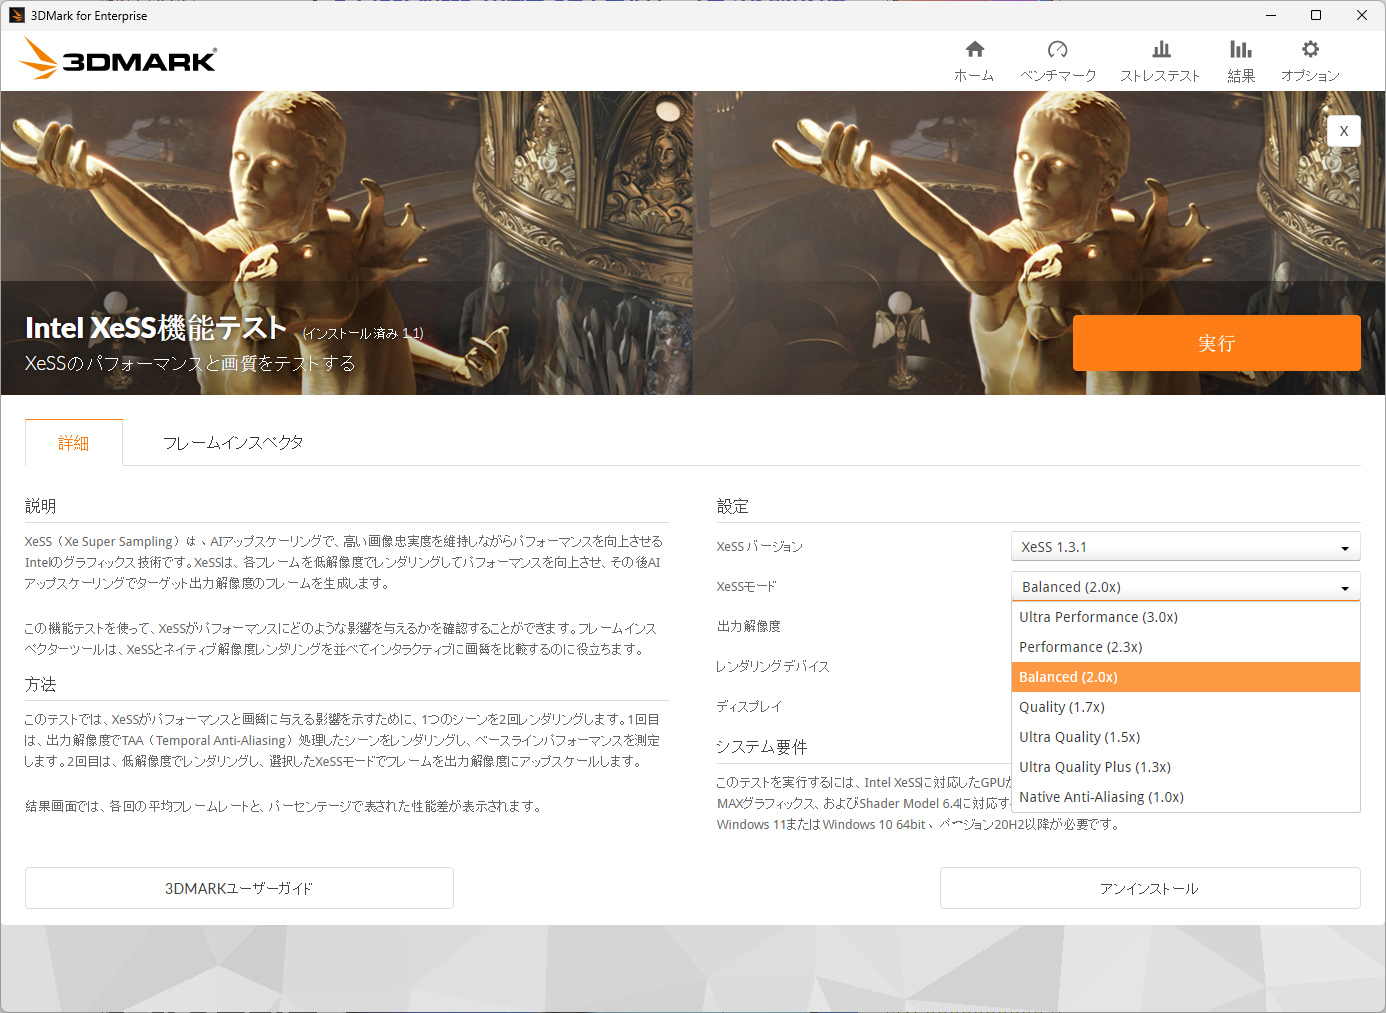
Task: Click the 出力解像度 label
Action: pyautogui.click(x=749, y=627)
